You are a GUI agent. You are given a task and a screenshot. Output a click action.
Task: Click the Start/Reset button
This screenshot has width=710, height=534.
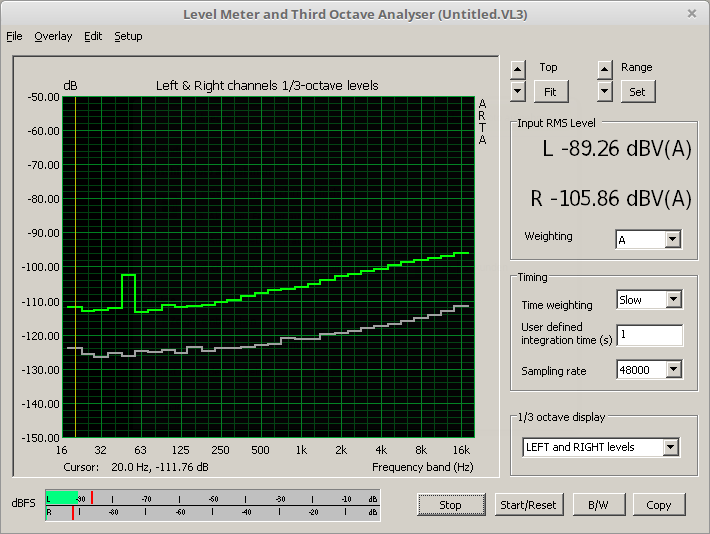529,505
